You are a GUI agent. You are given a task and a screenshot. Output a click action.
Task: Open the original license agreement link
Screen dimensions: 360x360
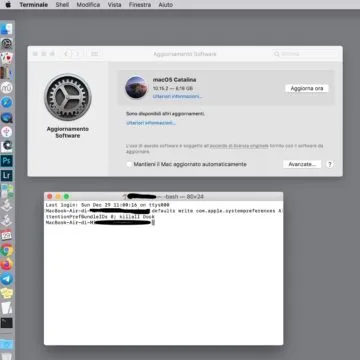coord(239,146)
